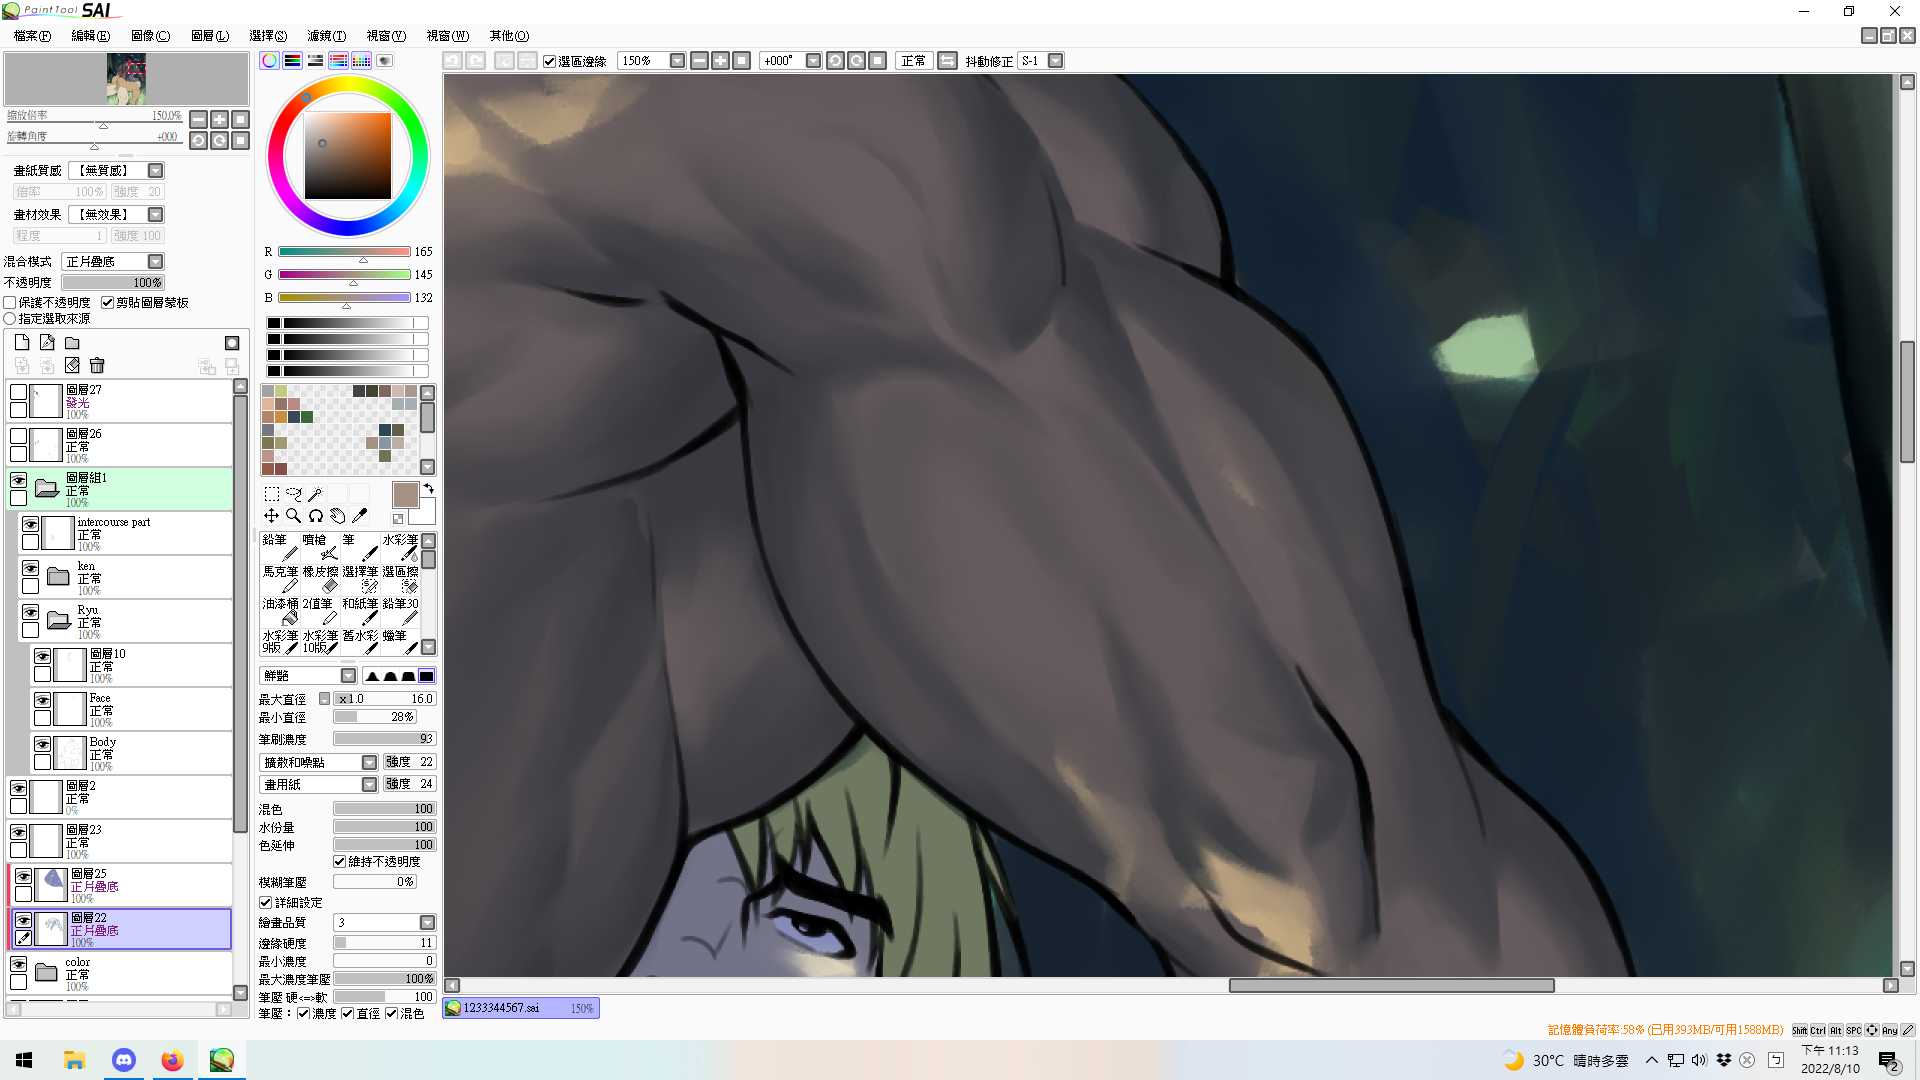Choose the 選擇筆 selection pen tool
Image resolution: width=1920 pixels, height=1080 pixels.
pos(360,579)
